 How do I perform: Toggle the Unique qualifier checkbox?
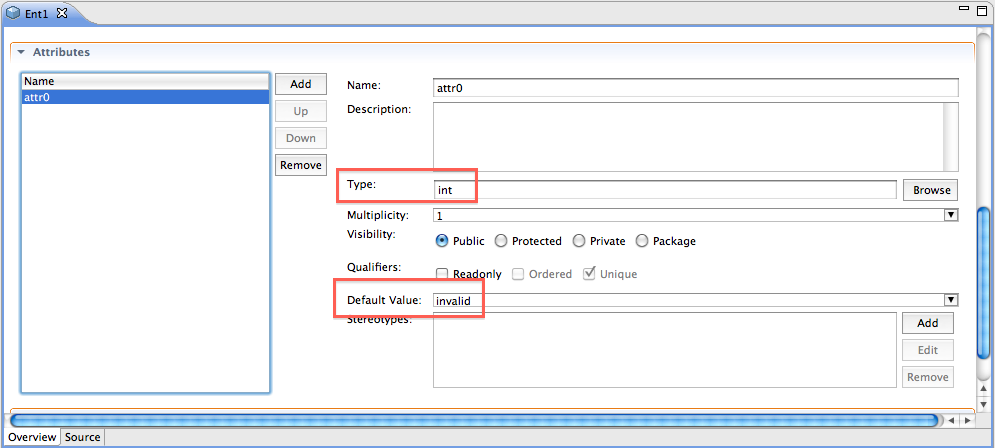(590, 274)
